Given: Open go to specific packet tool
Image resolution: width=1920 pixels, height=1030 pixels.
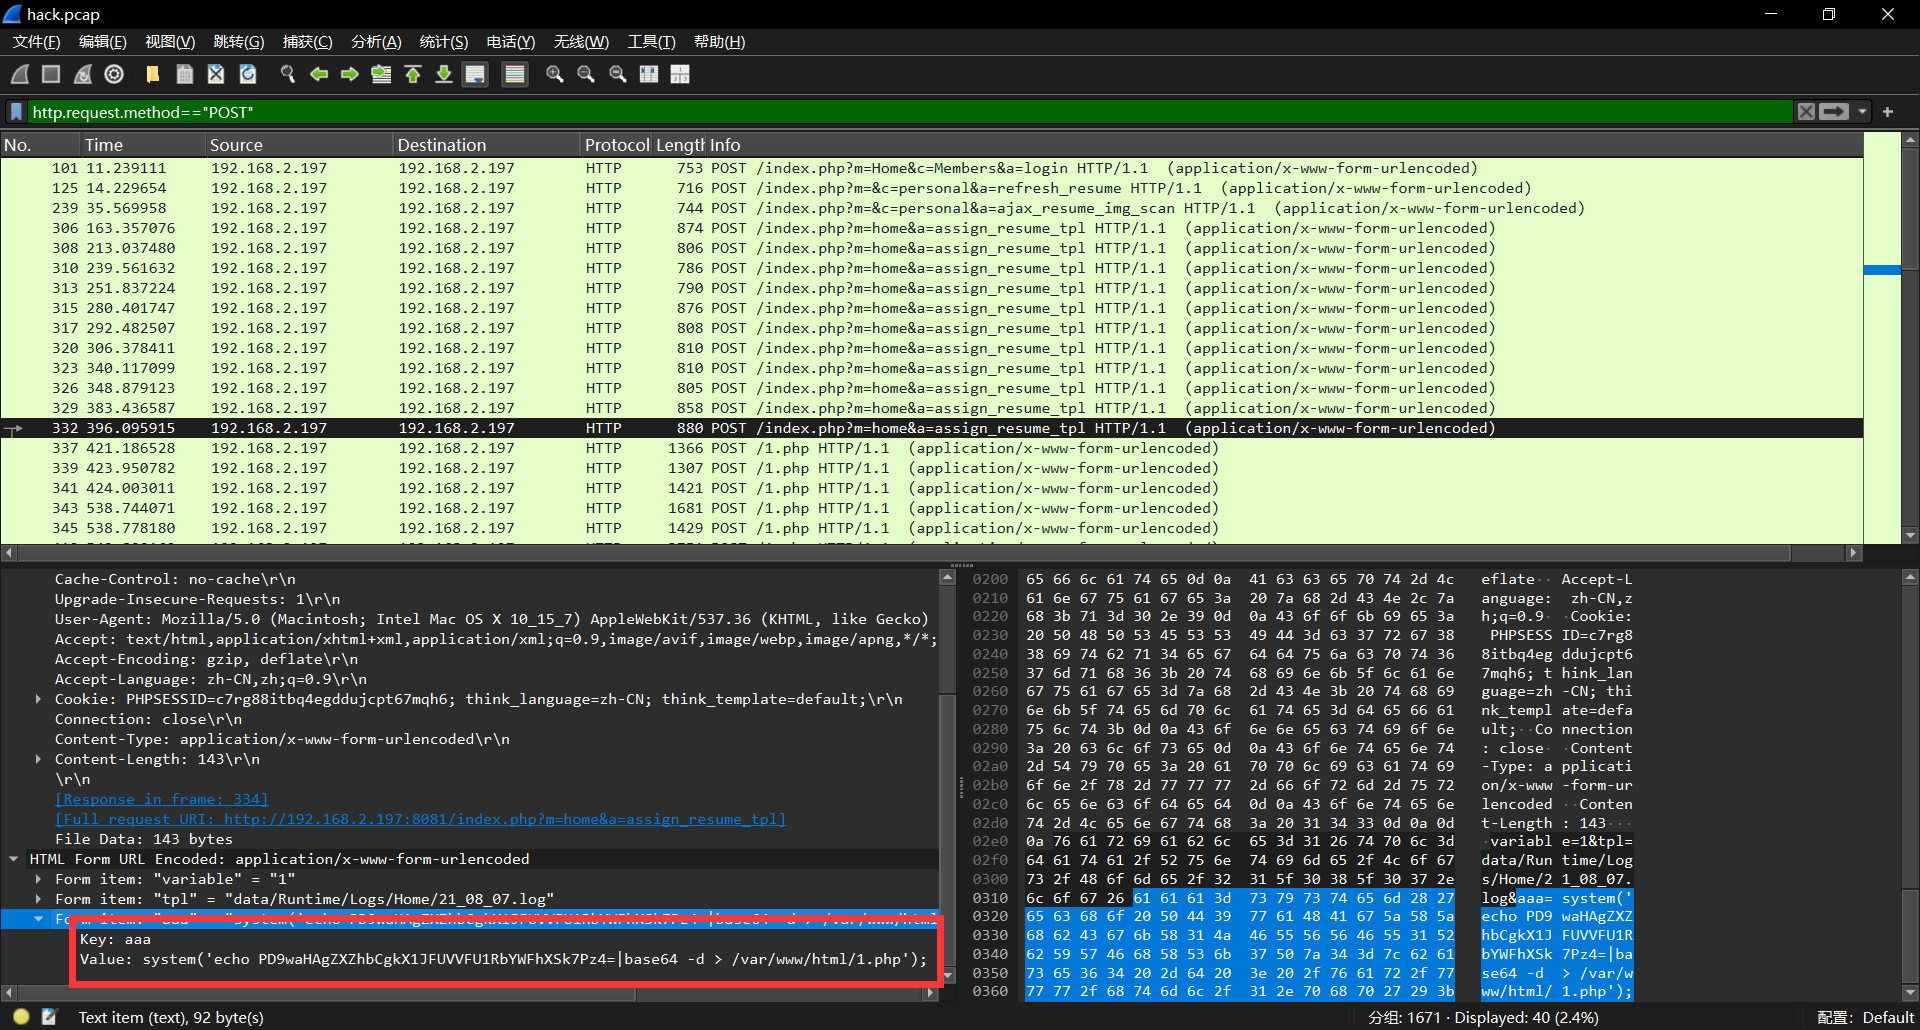Looking at the screenshot, I should point(381,74).
